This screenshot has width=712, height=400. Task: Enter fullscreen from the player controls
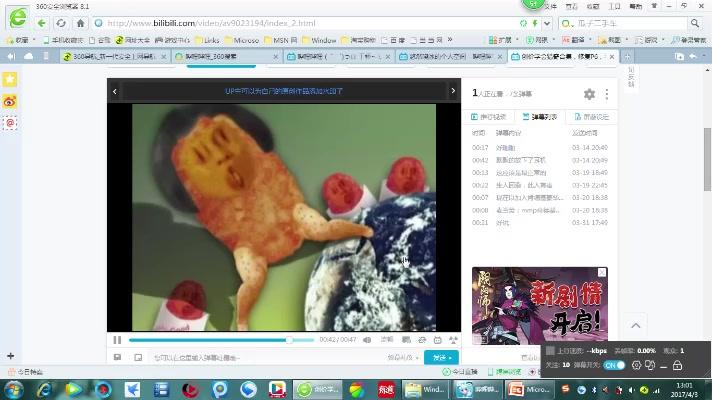pyautogui.click(x=453, y=340)
